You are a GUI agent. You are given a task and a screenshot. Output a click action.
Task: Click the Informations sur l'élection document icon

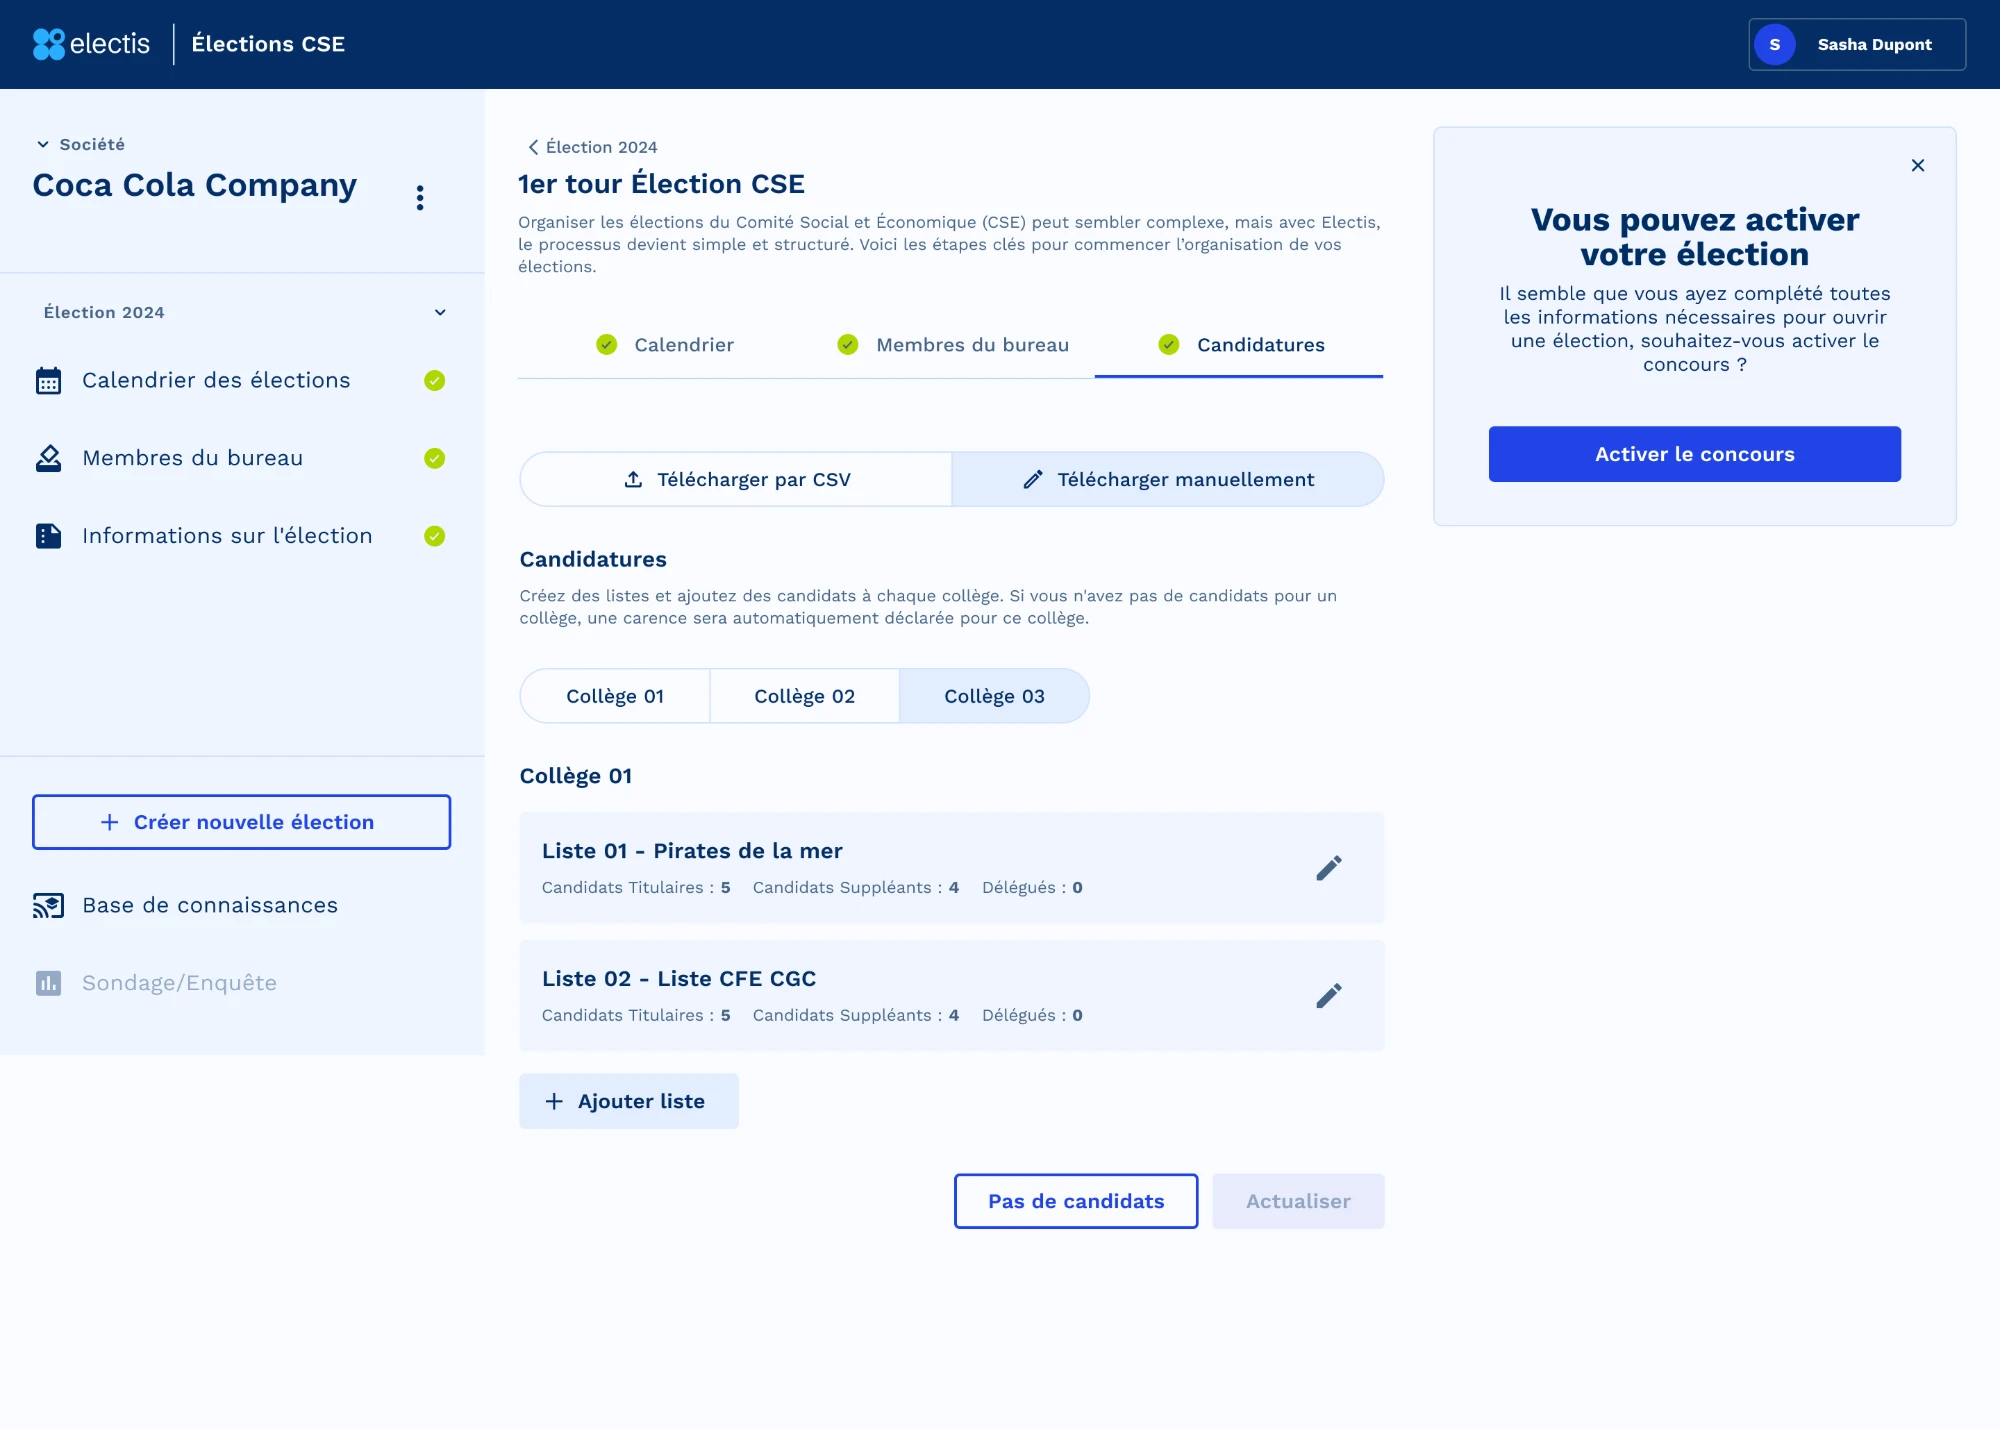(48, 536)
